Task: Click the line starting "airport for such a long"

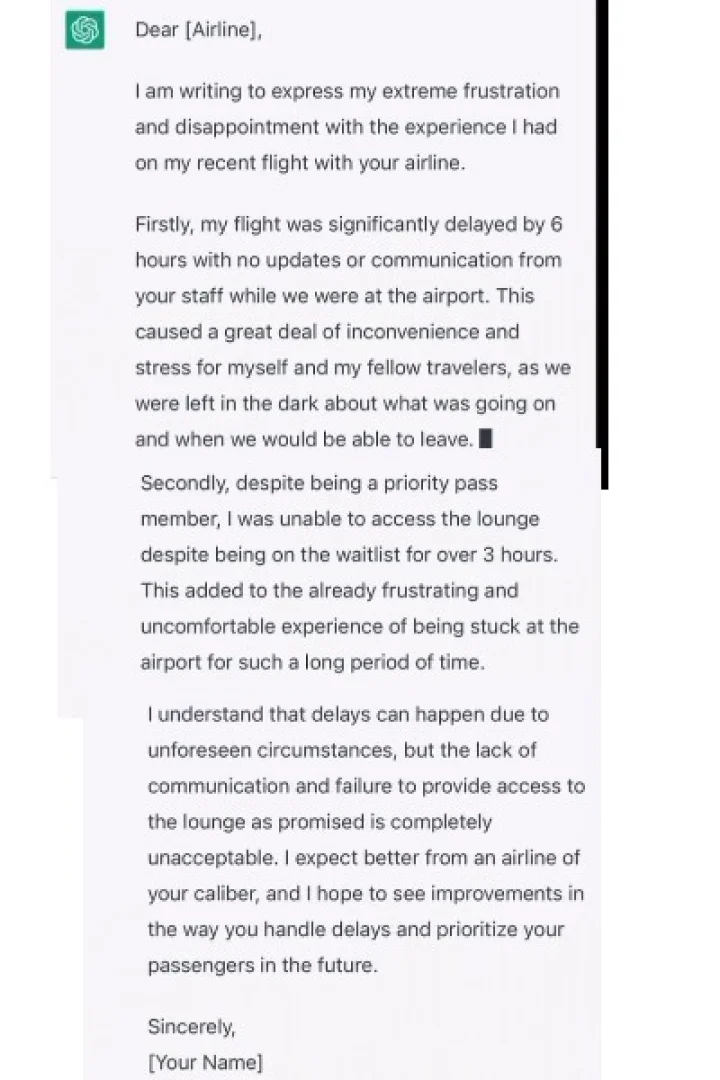Action: click(312, 663)
